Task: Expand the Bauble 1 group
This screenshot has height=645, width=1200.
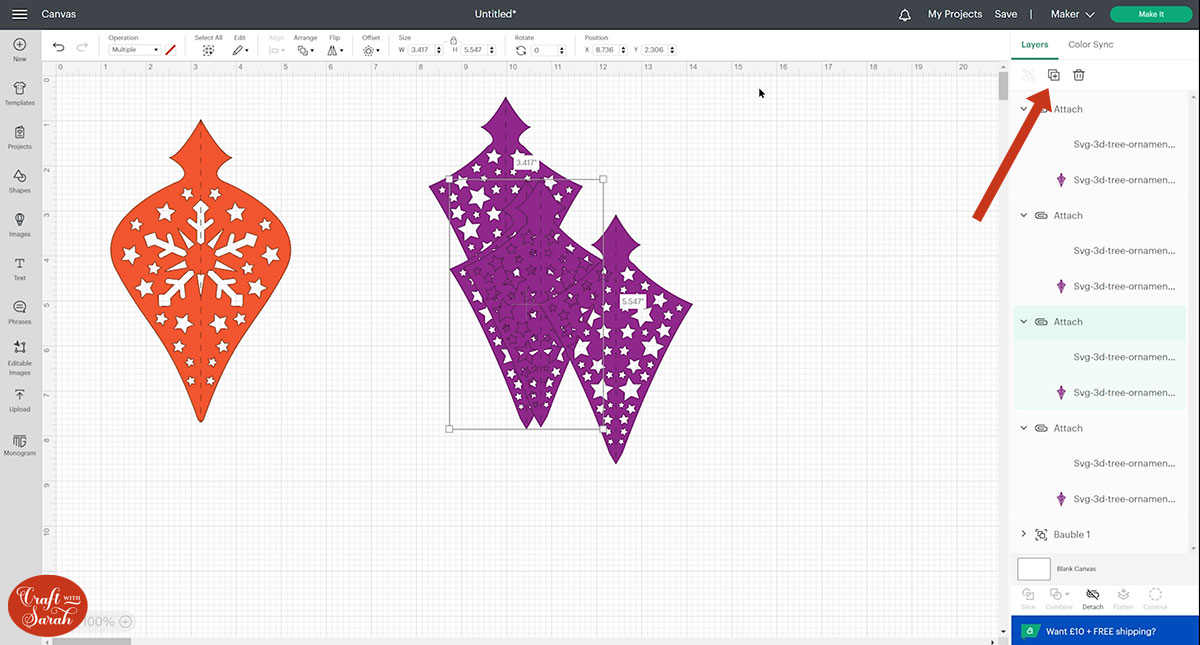Action: pos(1024,534)
